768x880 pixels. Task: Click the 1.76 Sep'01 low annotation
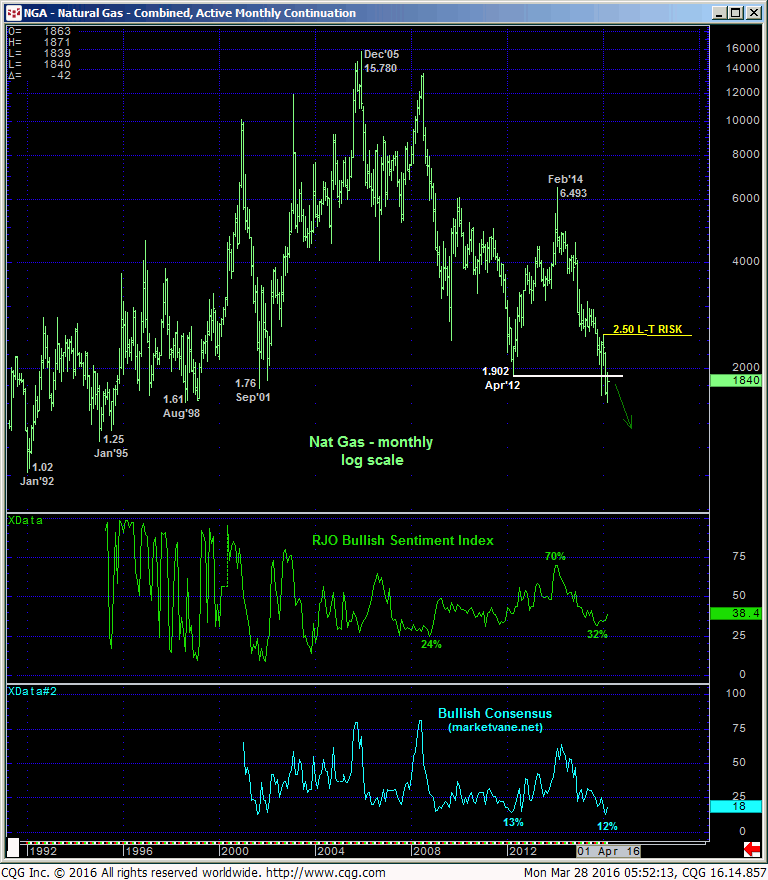[252, 390]
